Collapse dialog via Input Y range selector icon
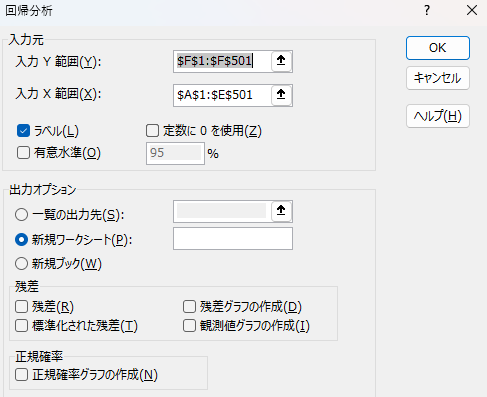This screenshot has height=397, width=487. [281, 61]
